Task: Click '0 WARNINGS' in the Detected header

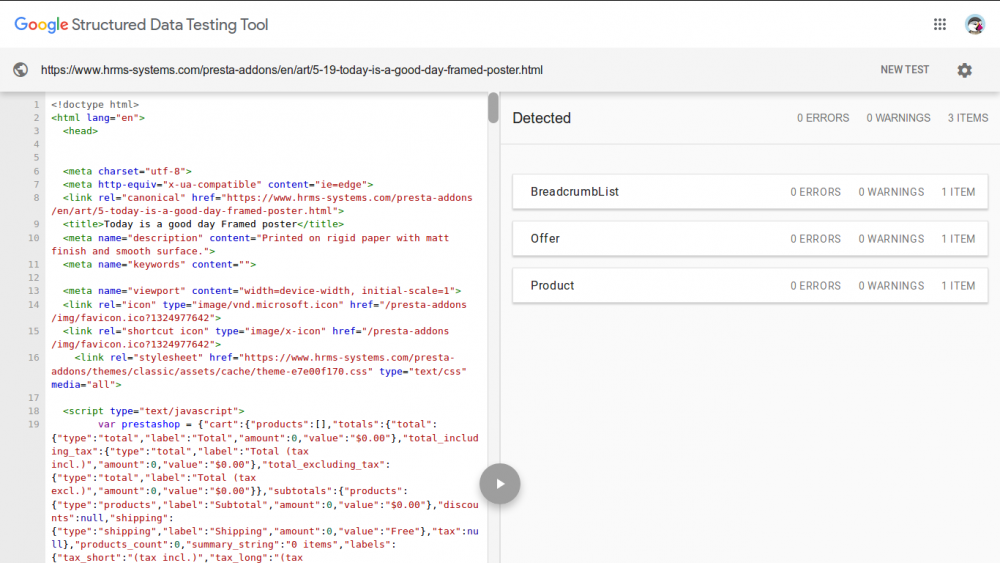Action: (x=898, y=118)
